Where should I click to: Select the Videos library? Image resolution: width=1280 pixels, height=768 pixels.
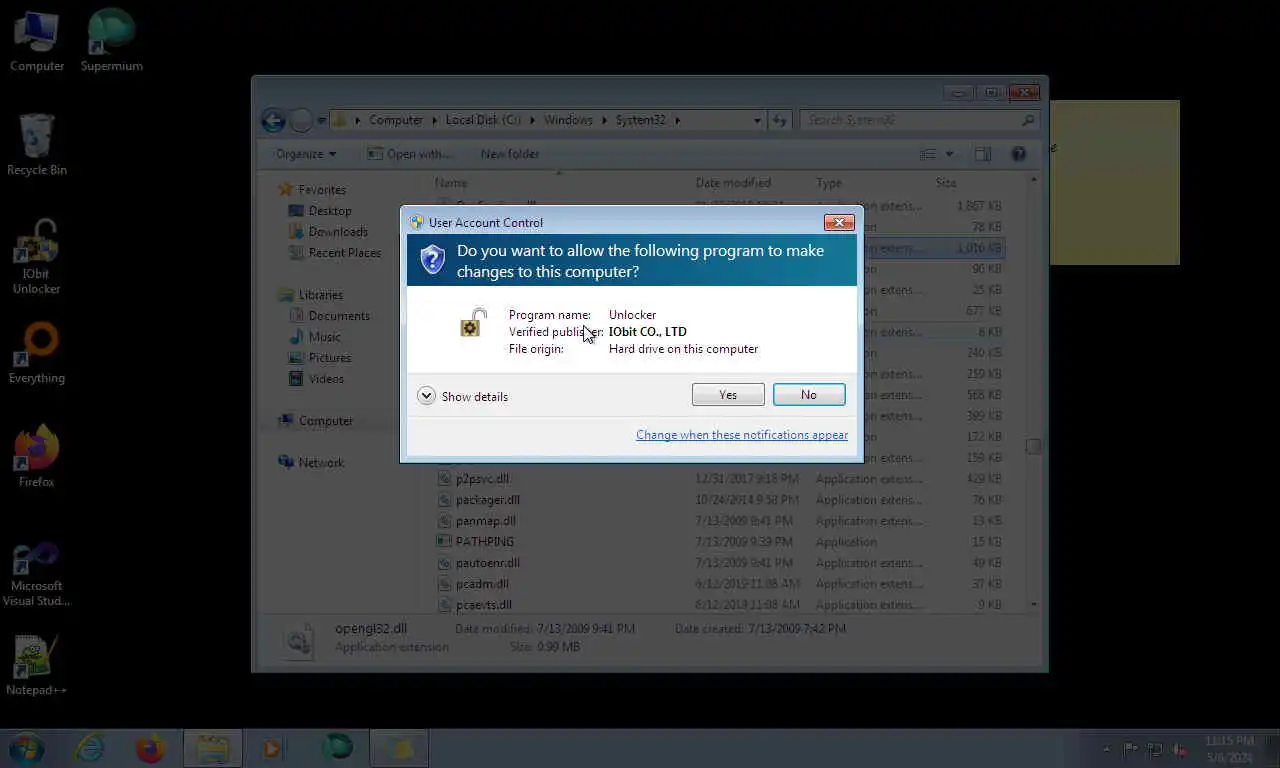[x=326, y=379]
